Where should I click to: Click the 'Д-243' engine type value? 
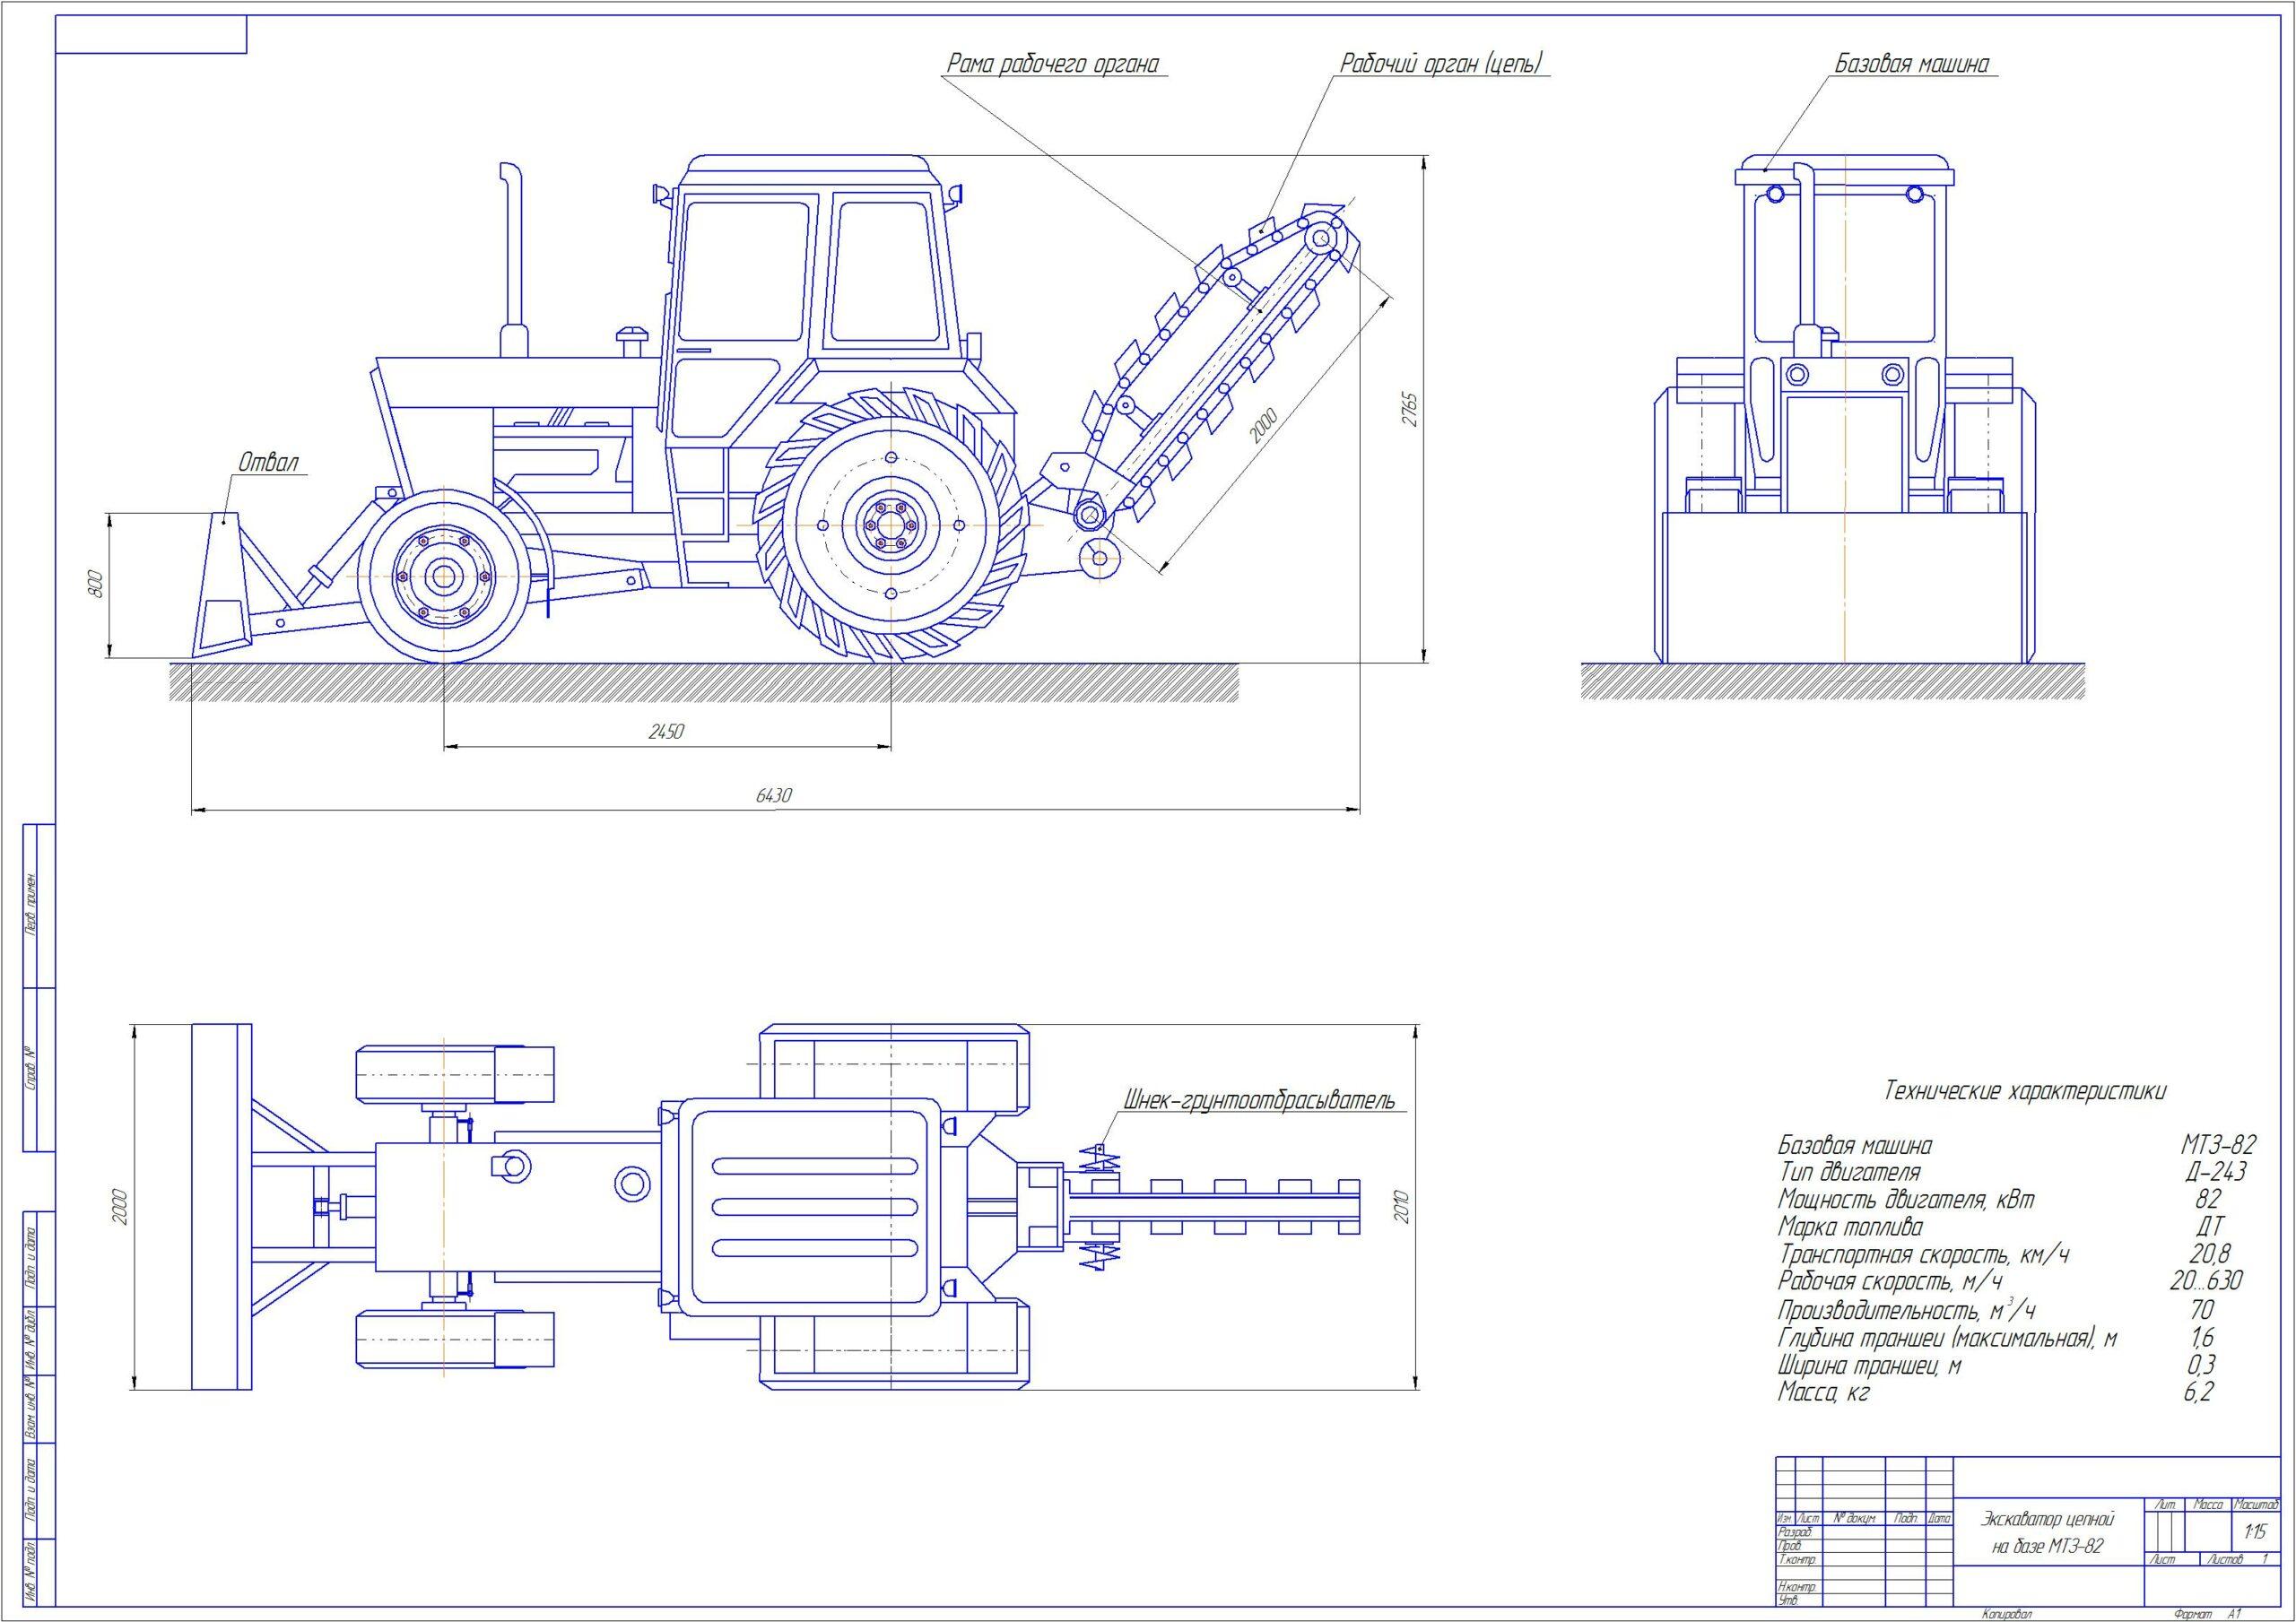coord(2215,1172)
